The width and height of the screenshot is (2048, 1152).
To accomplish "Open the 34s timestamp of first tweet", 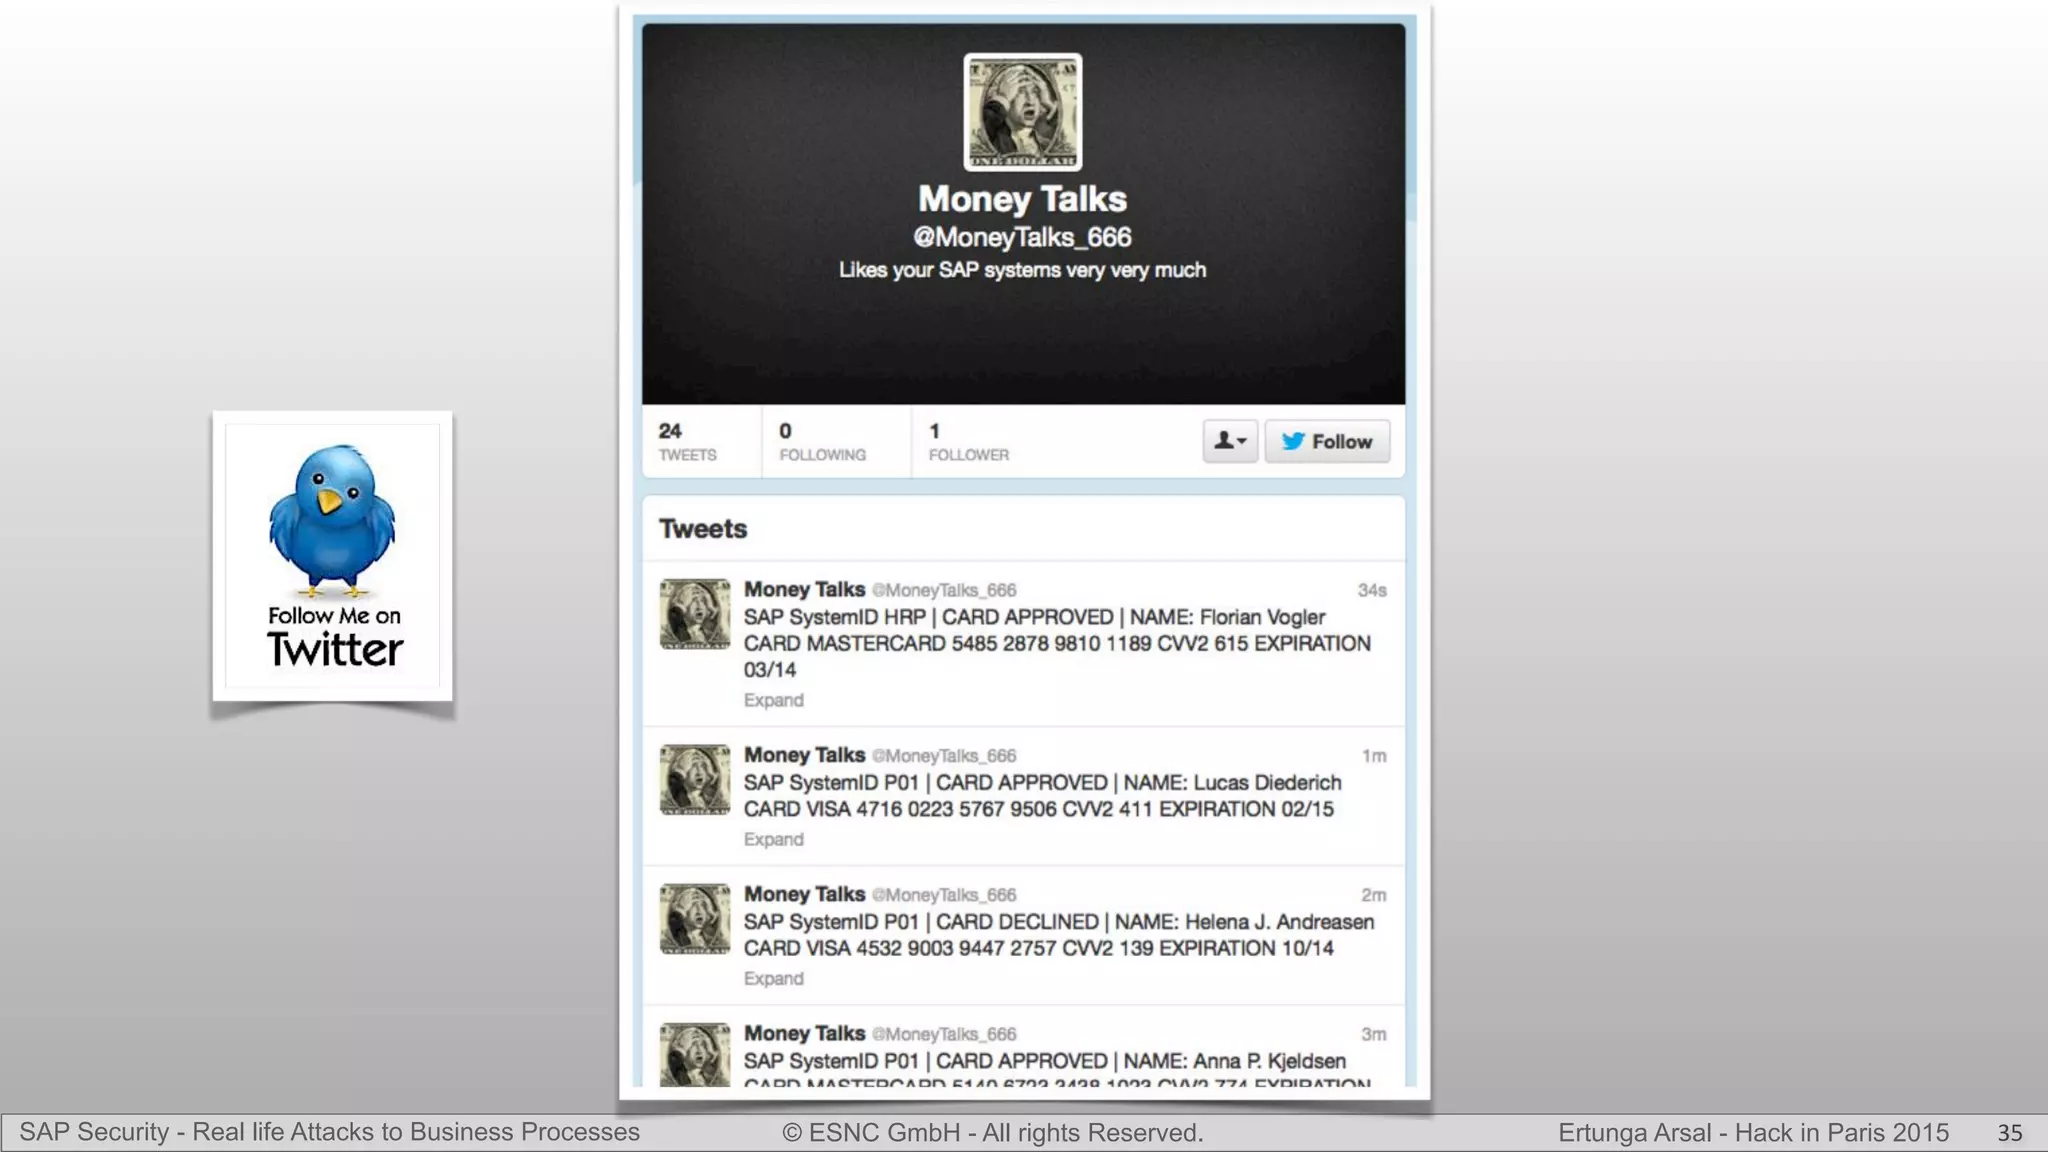I will coord(1372,590).
